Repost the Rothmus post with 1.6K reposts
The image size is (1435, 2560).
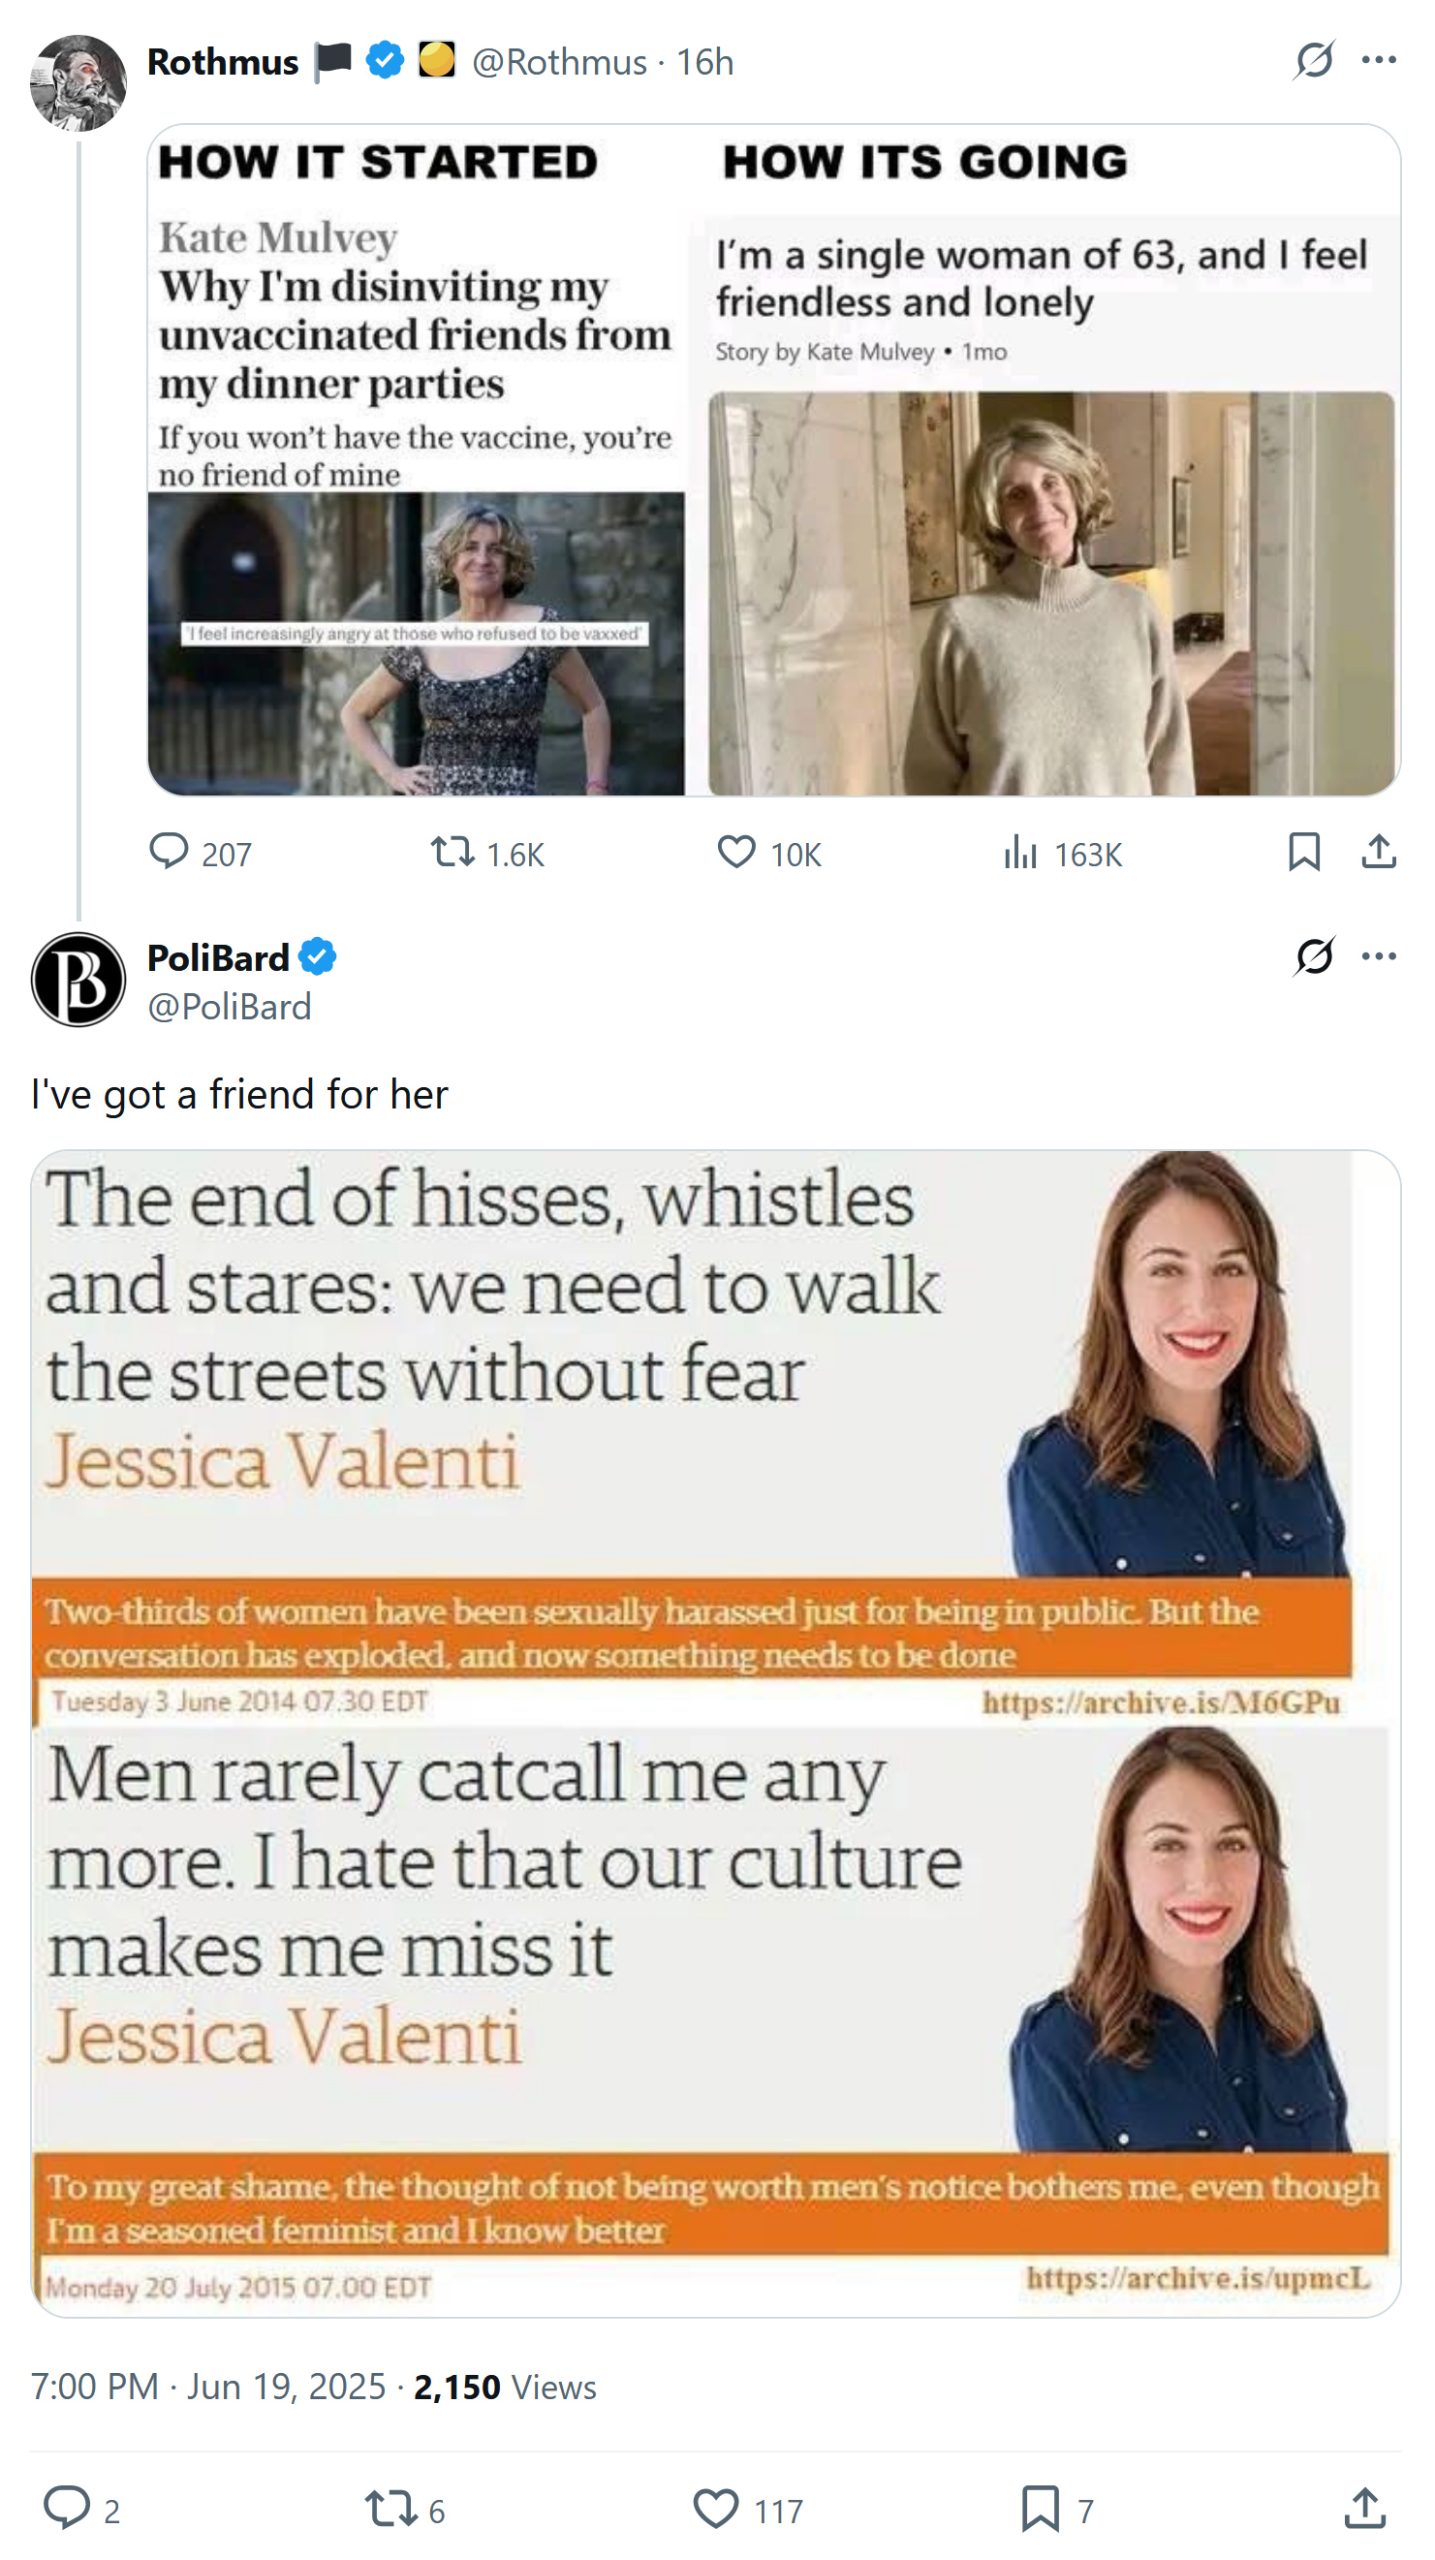coord(452,852)
